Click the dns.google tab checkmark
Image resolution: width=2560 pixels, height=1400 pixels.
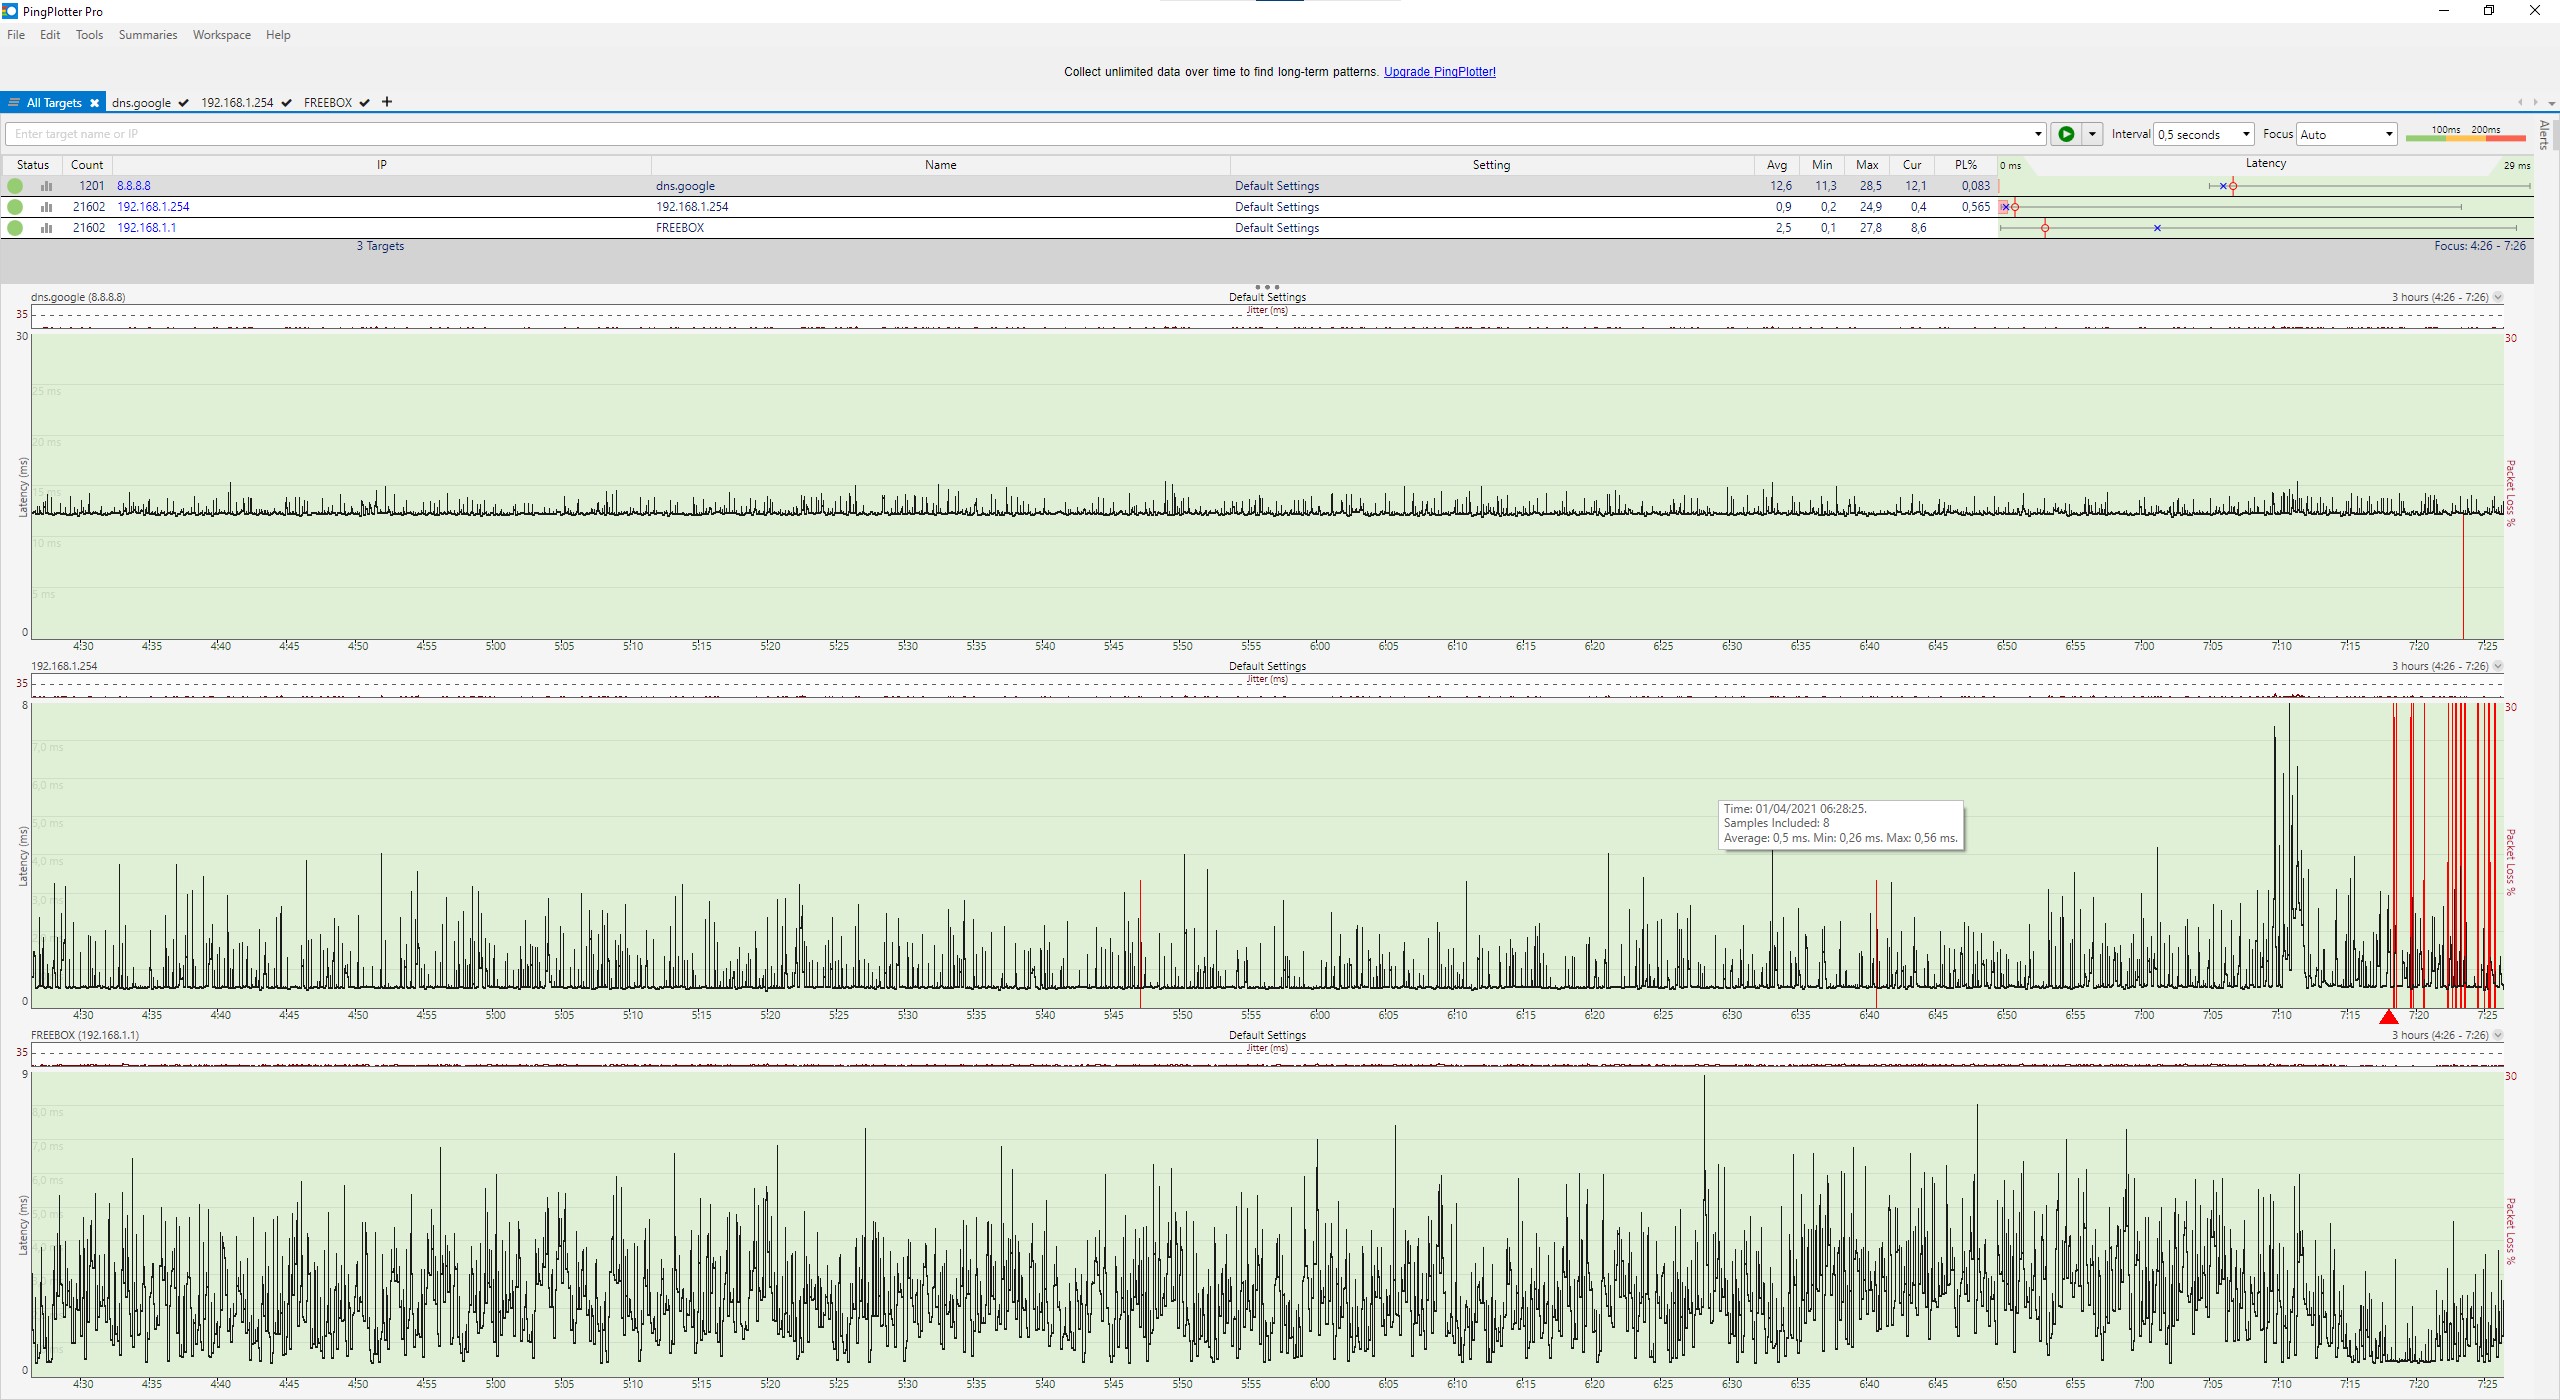tap(184, 103)
